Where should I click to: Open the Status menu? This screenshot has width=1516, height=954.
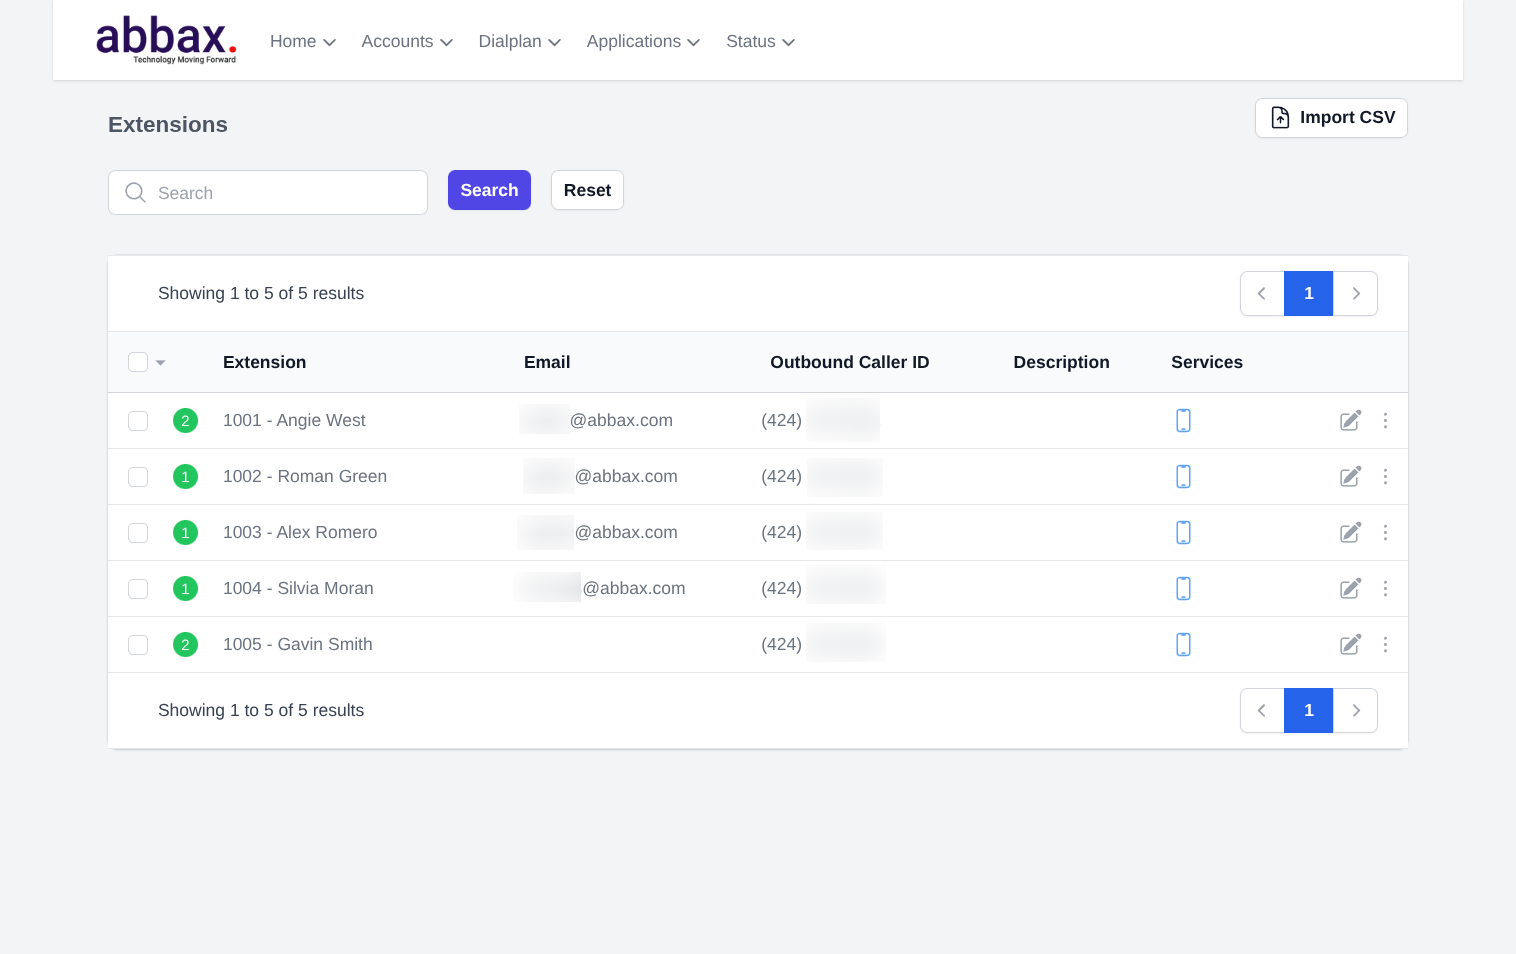[760, 42]
